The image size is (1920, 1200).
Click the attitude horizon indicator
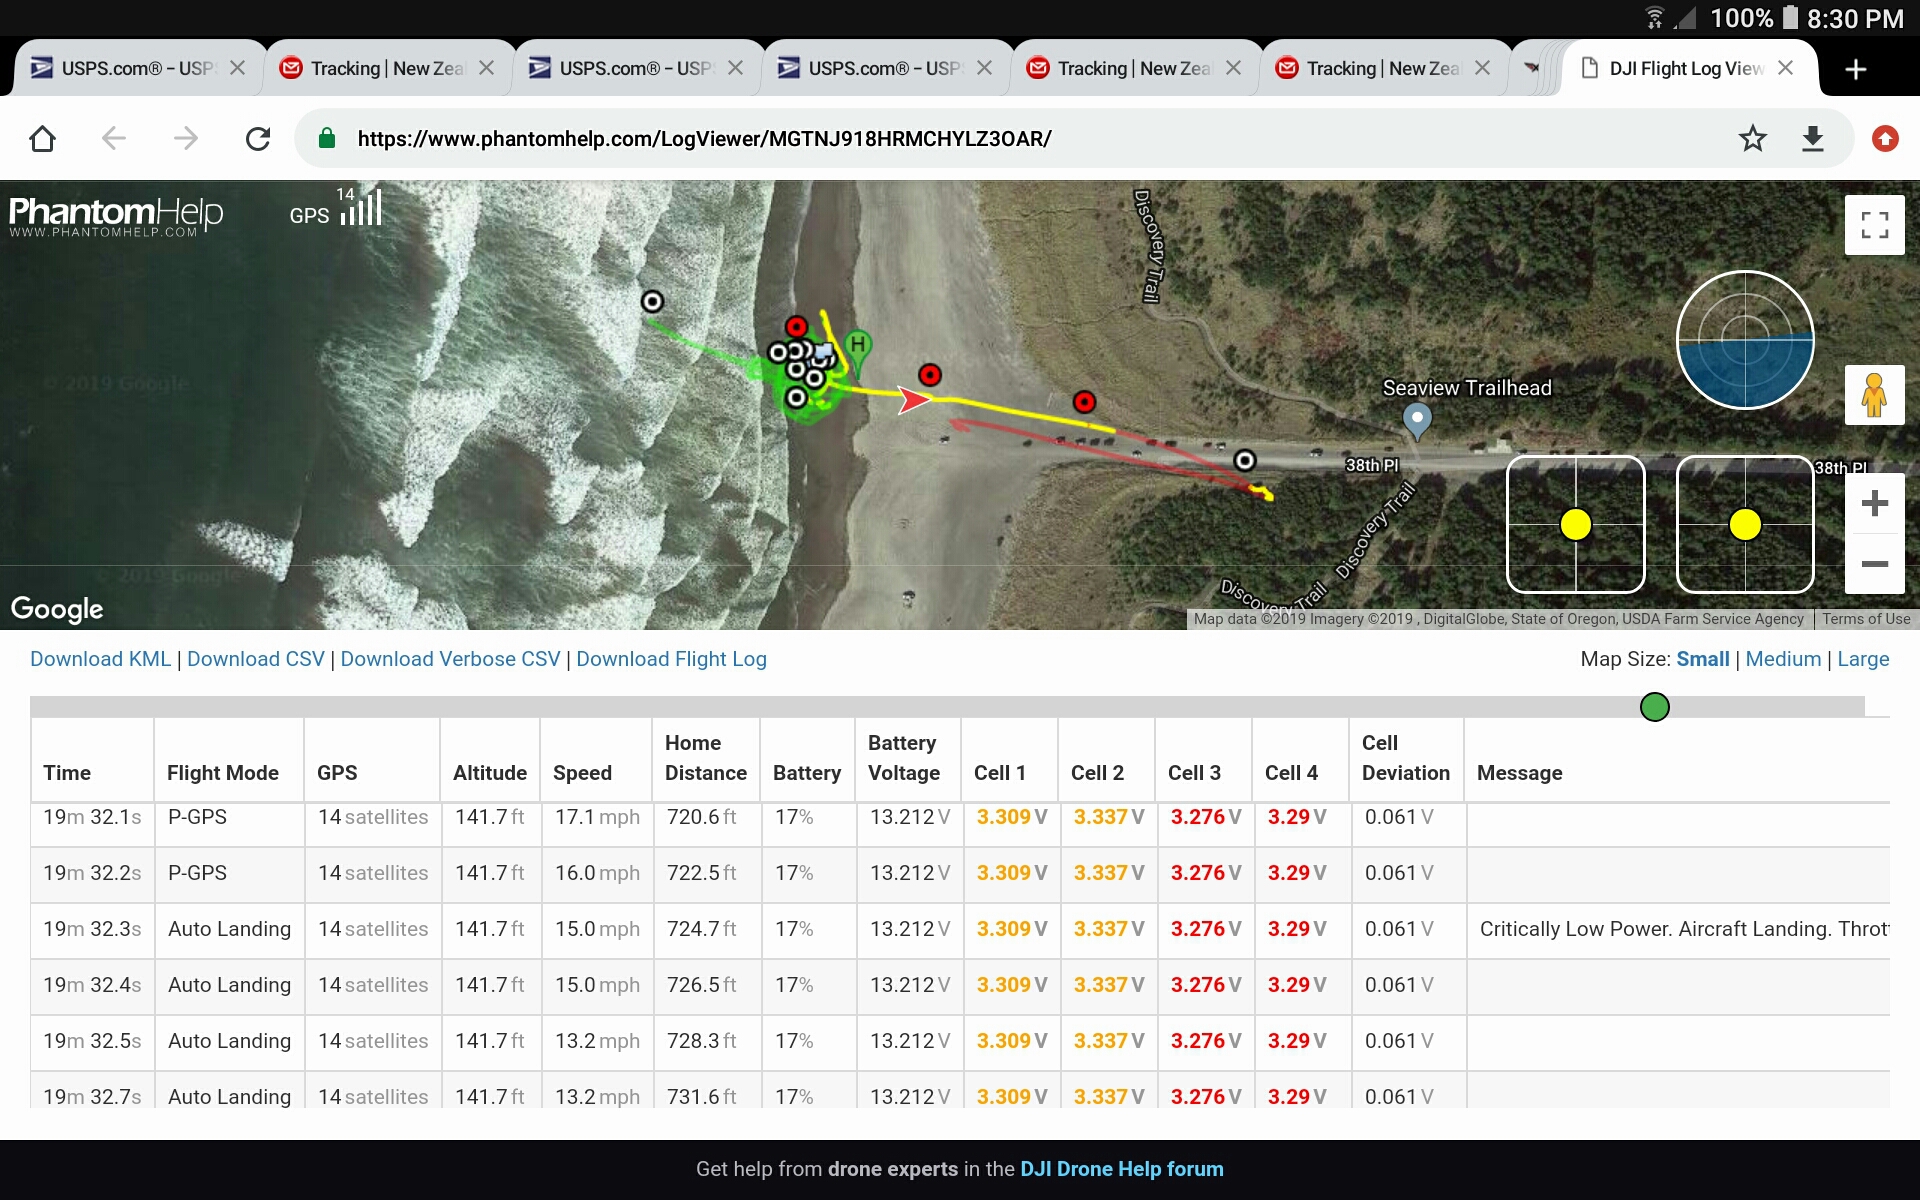pos(1745,340)
